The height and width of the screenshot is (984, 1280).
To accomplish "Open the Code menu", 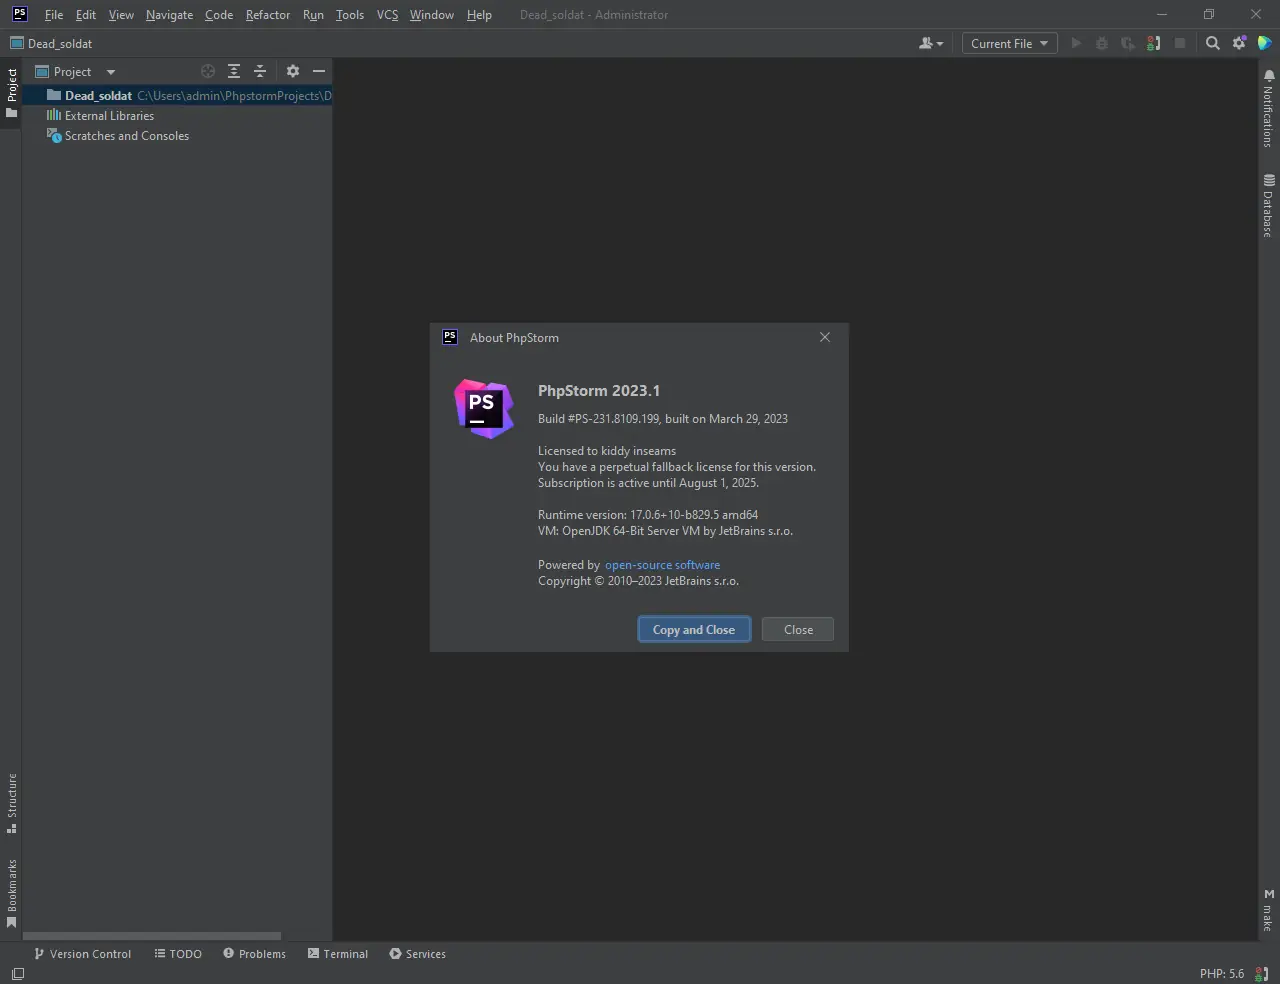I will tap(219, 15).
